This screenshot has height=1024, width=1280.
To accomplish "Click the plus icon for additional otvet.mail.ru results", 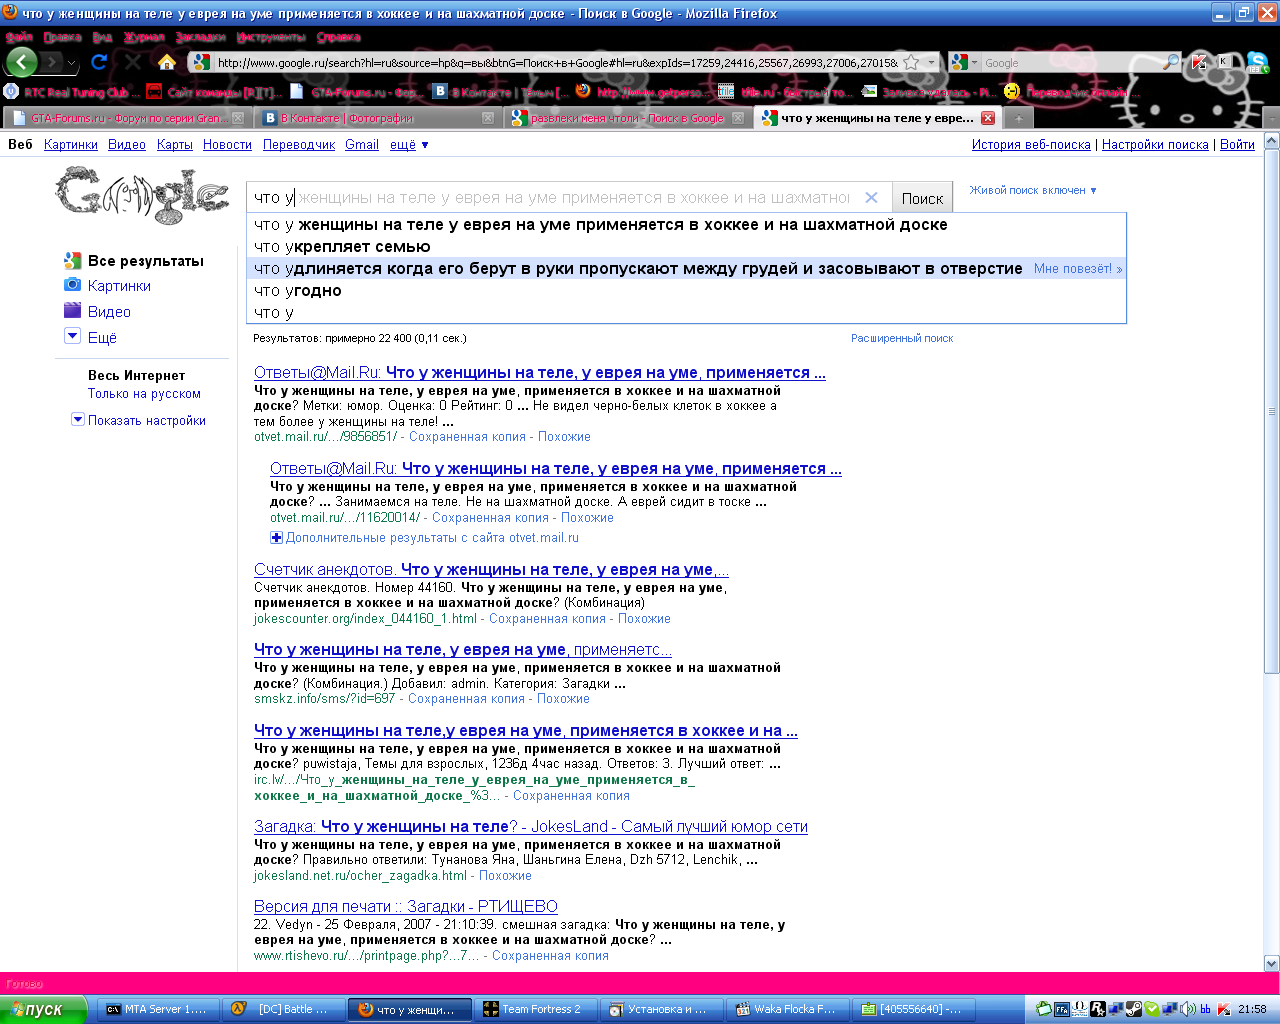I will 276,537.
